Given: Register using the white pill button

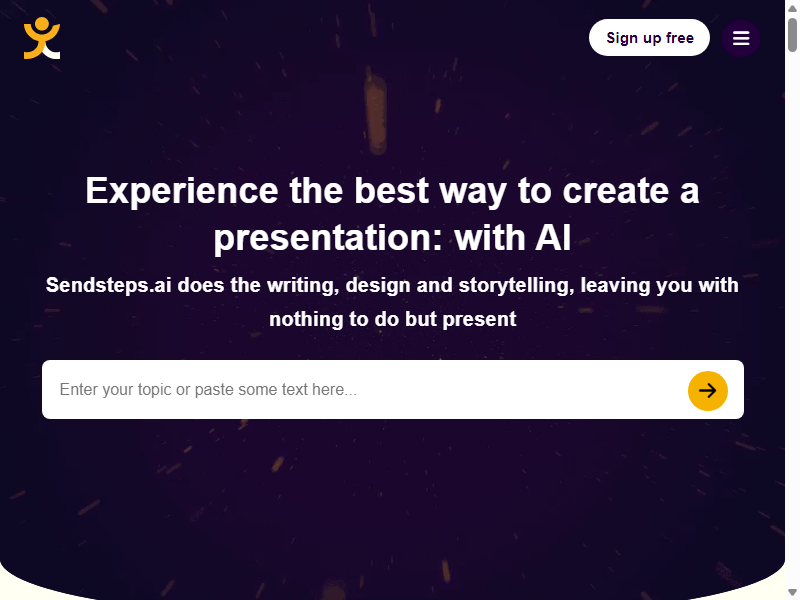Looking at the screenshot, I should tap(649, 38).
